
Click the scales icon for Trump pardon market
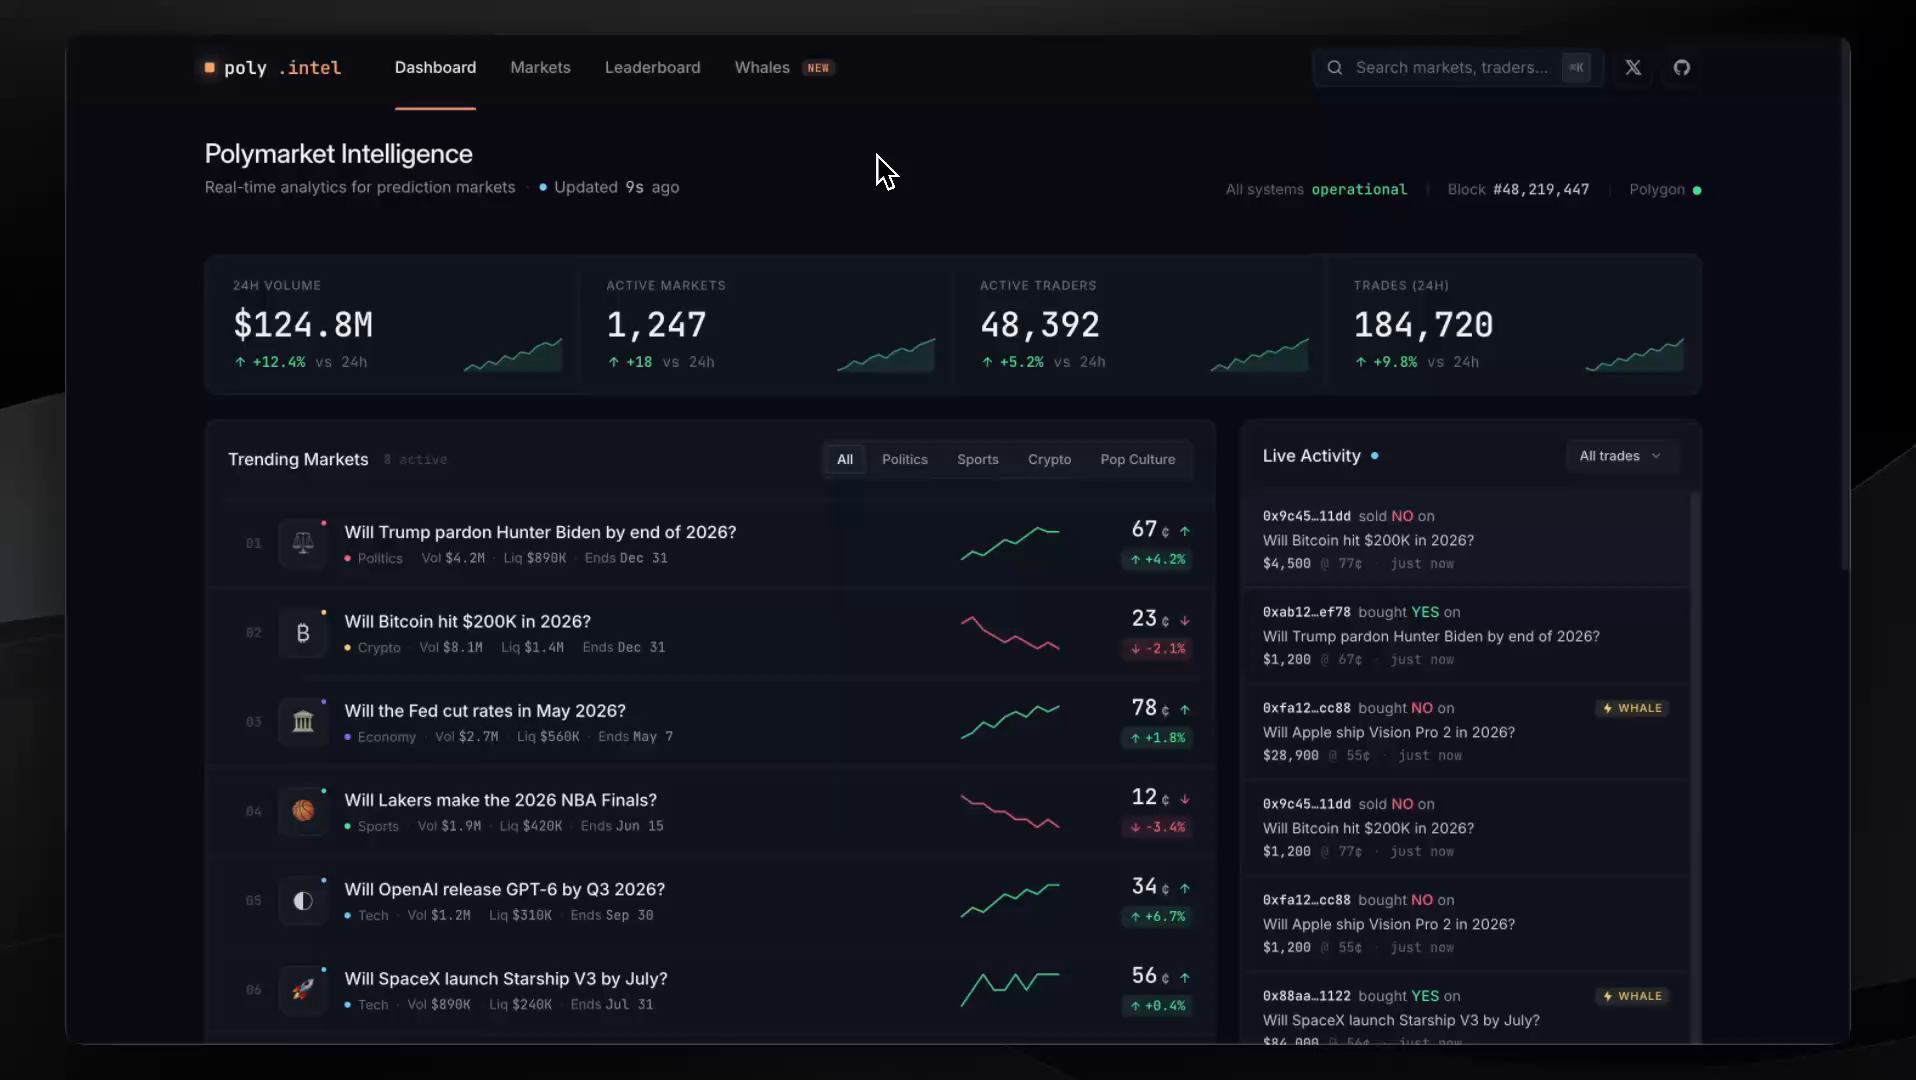[303, 543]
